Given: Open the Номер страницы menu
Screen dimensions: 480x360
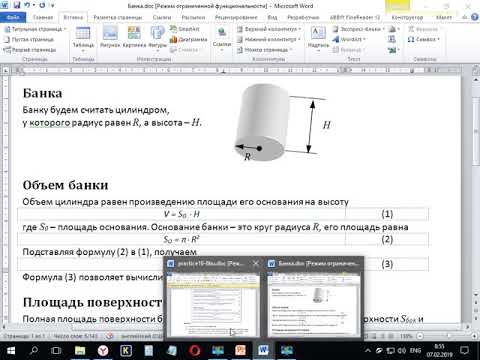Looking at the screenshot, I should pyautogui.click(x=265, y=50).
